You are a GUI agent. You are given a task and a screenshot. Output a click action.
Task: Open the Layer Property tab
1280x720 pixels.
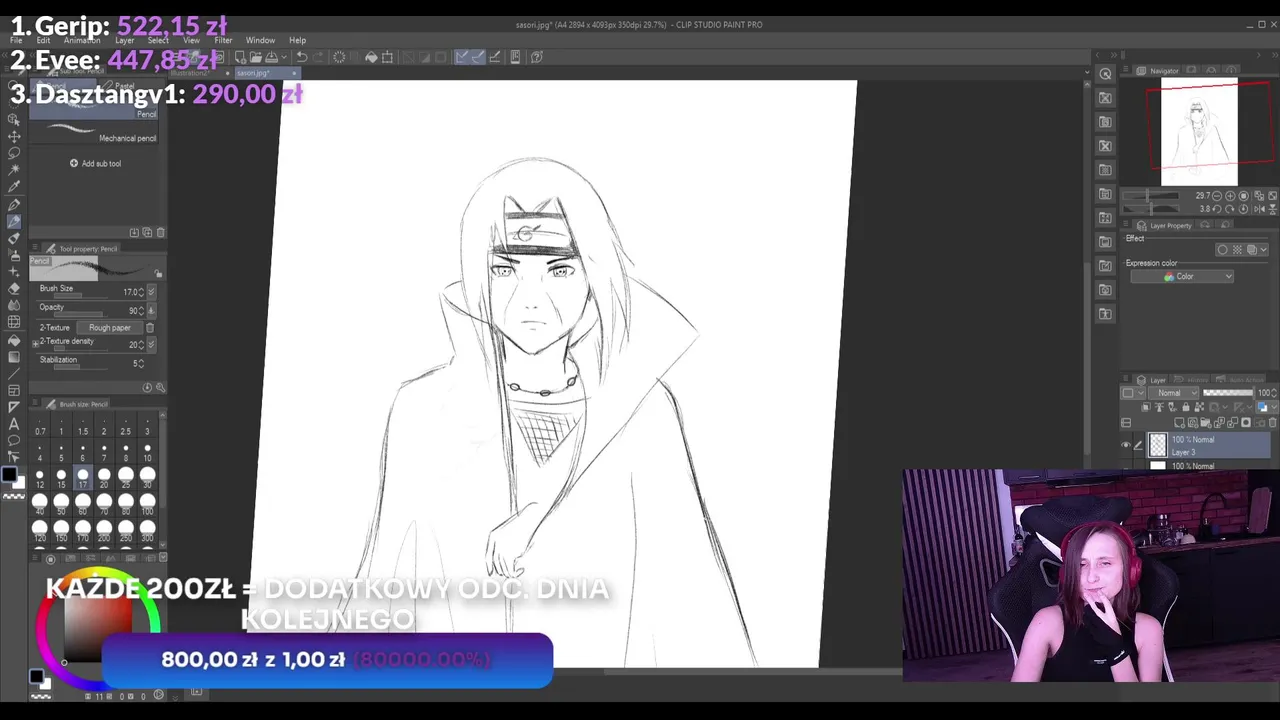point(1165,226)
